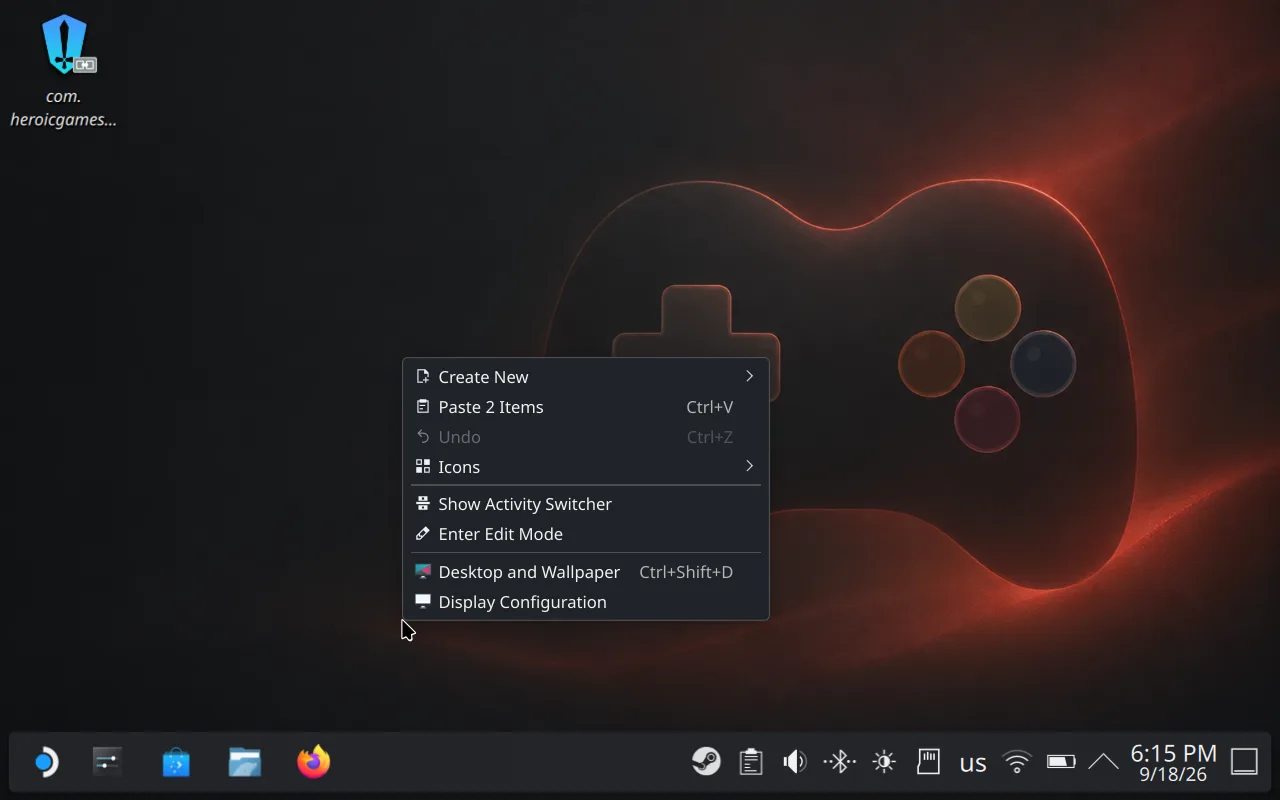Open Desktop and Wallpaper settings
Screen dimensions: 1280x800
[x=586, y=572]
